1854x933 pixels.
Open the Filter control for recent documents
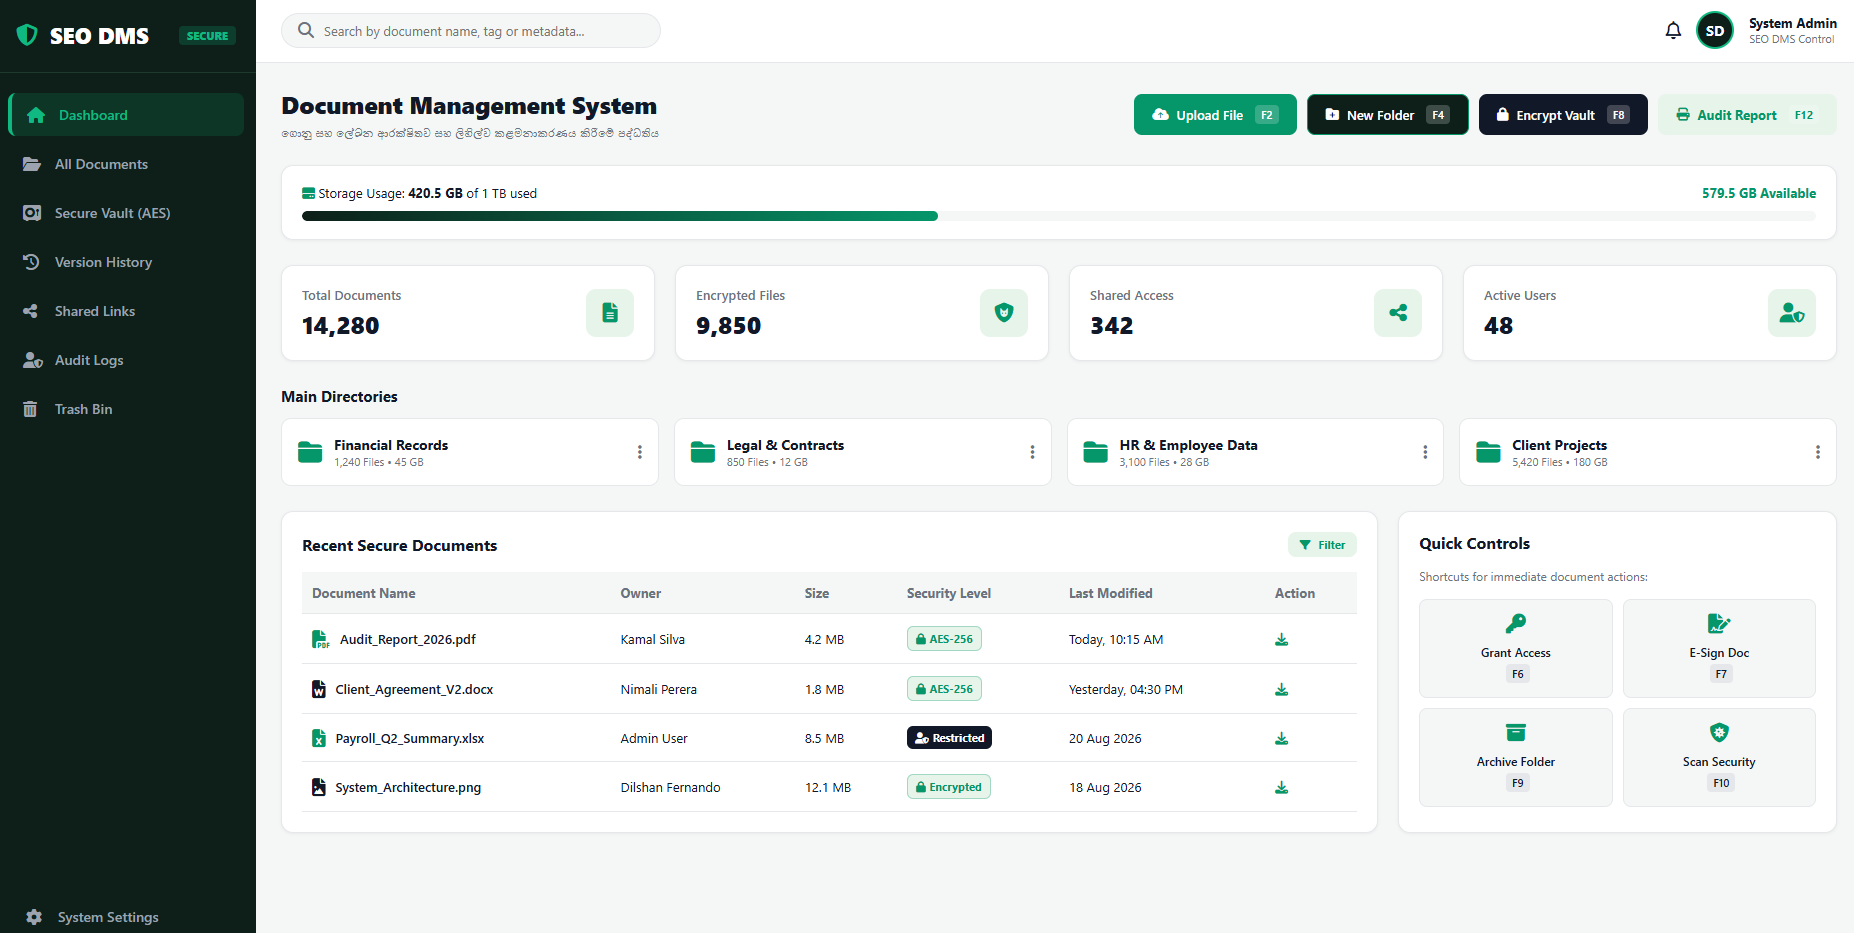coord(1322,545)
